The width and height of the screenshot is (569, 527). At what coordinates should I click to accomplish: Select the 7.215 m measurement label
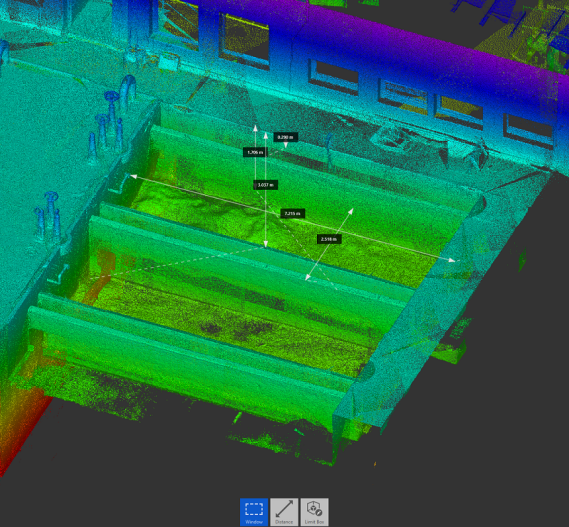[x=292, y=213]
